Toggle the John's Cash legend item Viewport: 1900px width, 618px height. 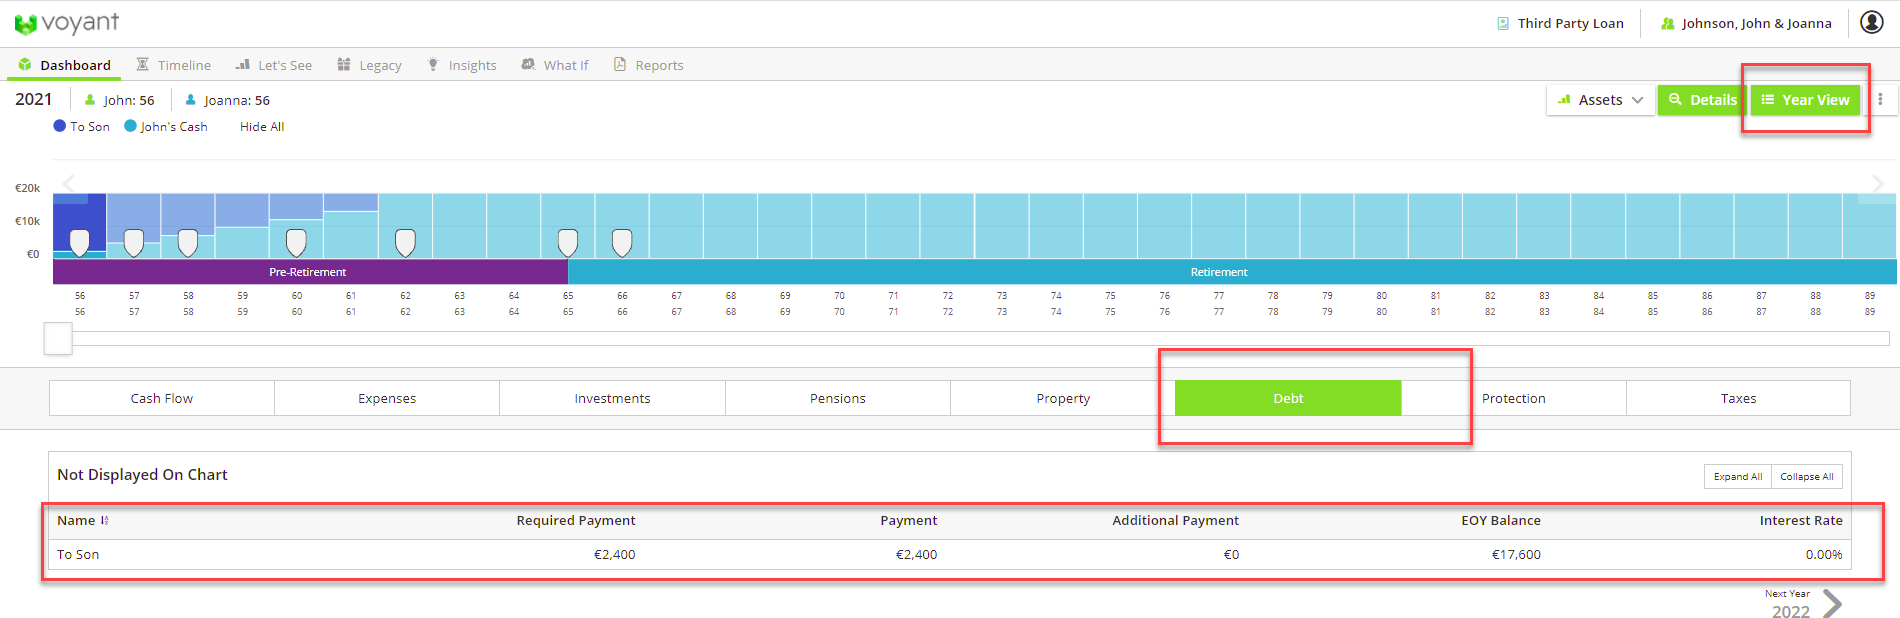166,126
